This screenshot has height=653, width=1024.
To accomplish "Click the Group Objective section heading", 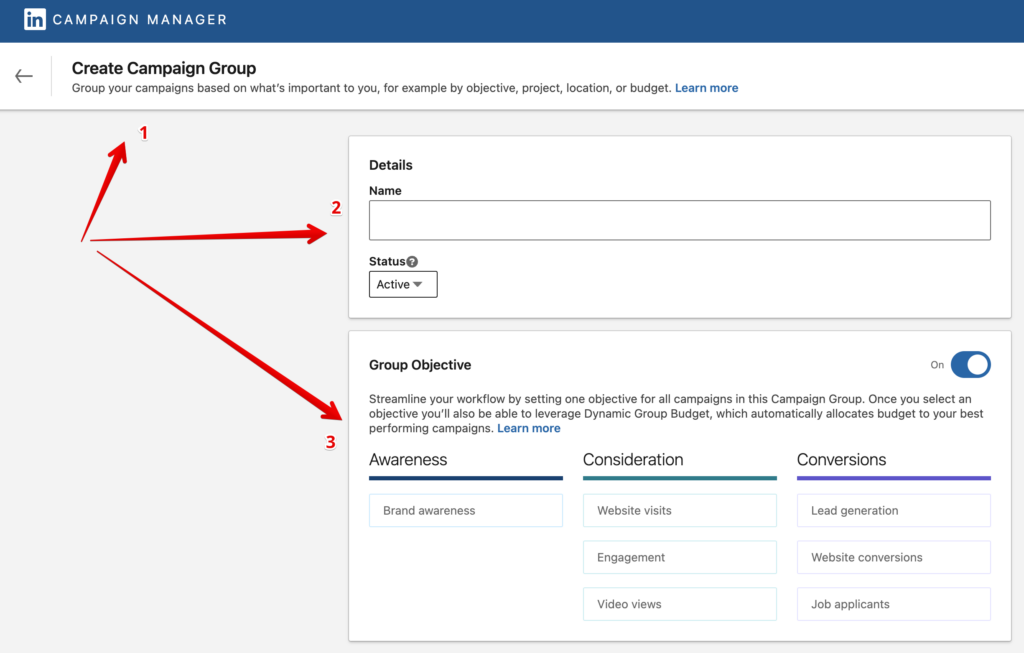I will coord(420,365).
